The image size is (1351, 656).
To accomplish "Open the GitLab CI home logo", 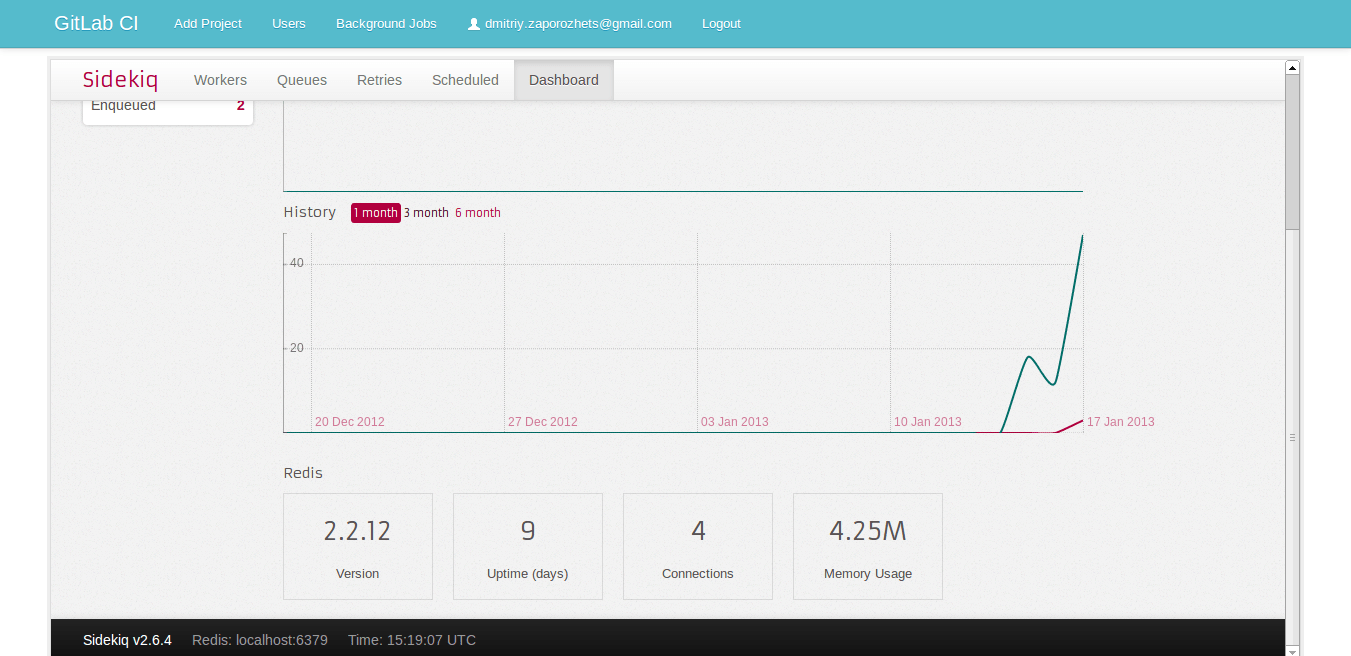I will (96, 23).
